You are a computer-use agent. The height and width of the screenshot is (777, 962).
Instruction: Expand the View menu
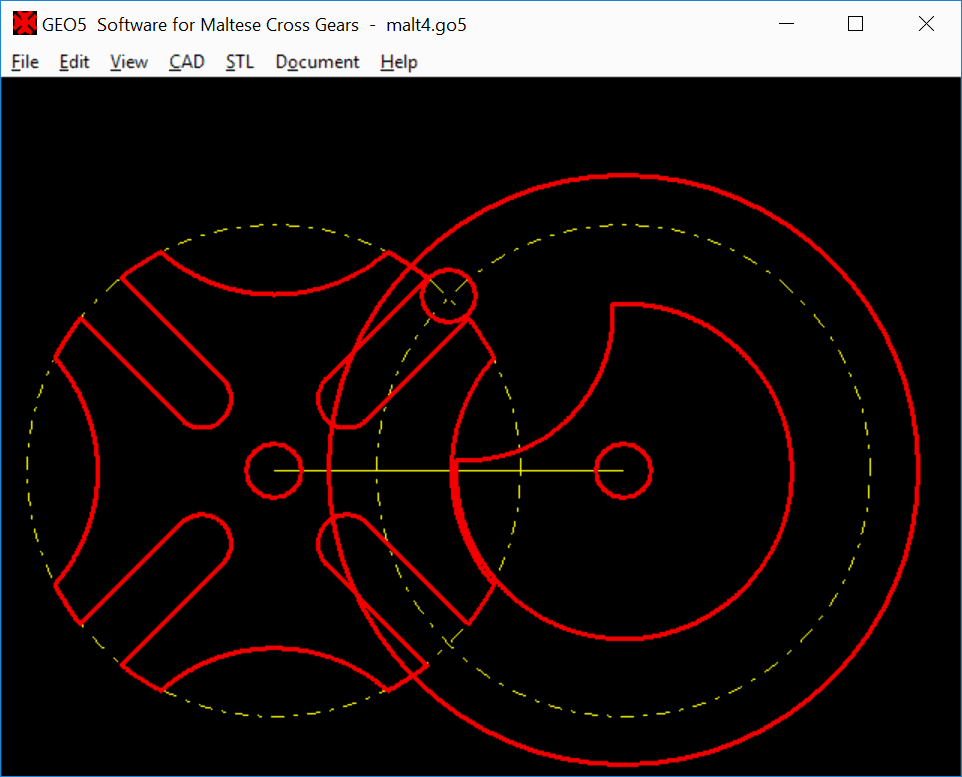[129, 62]
